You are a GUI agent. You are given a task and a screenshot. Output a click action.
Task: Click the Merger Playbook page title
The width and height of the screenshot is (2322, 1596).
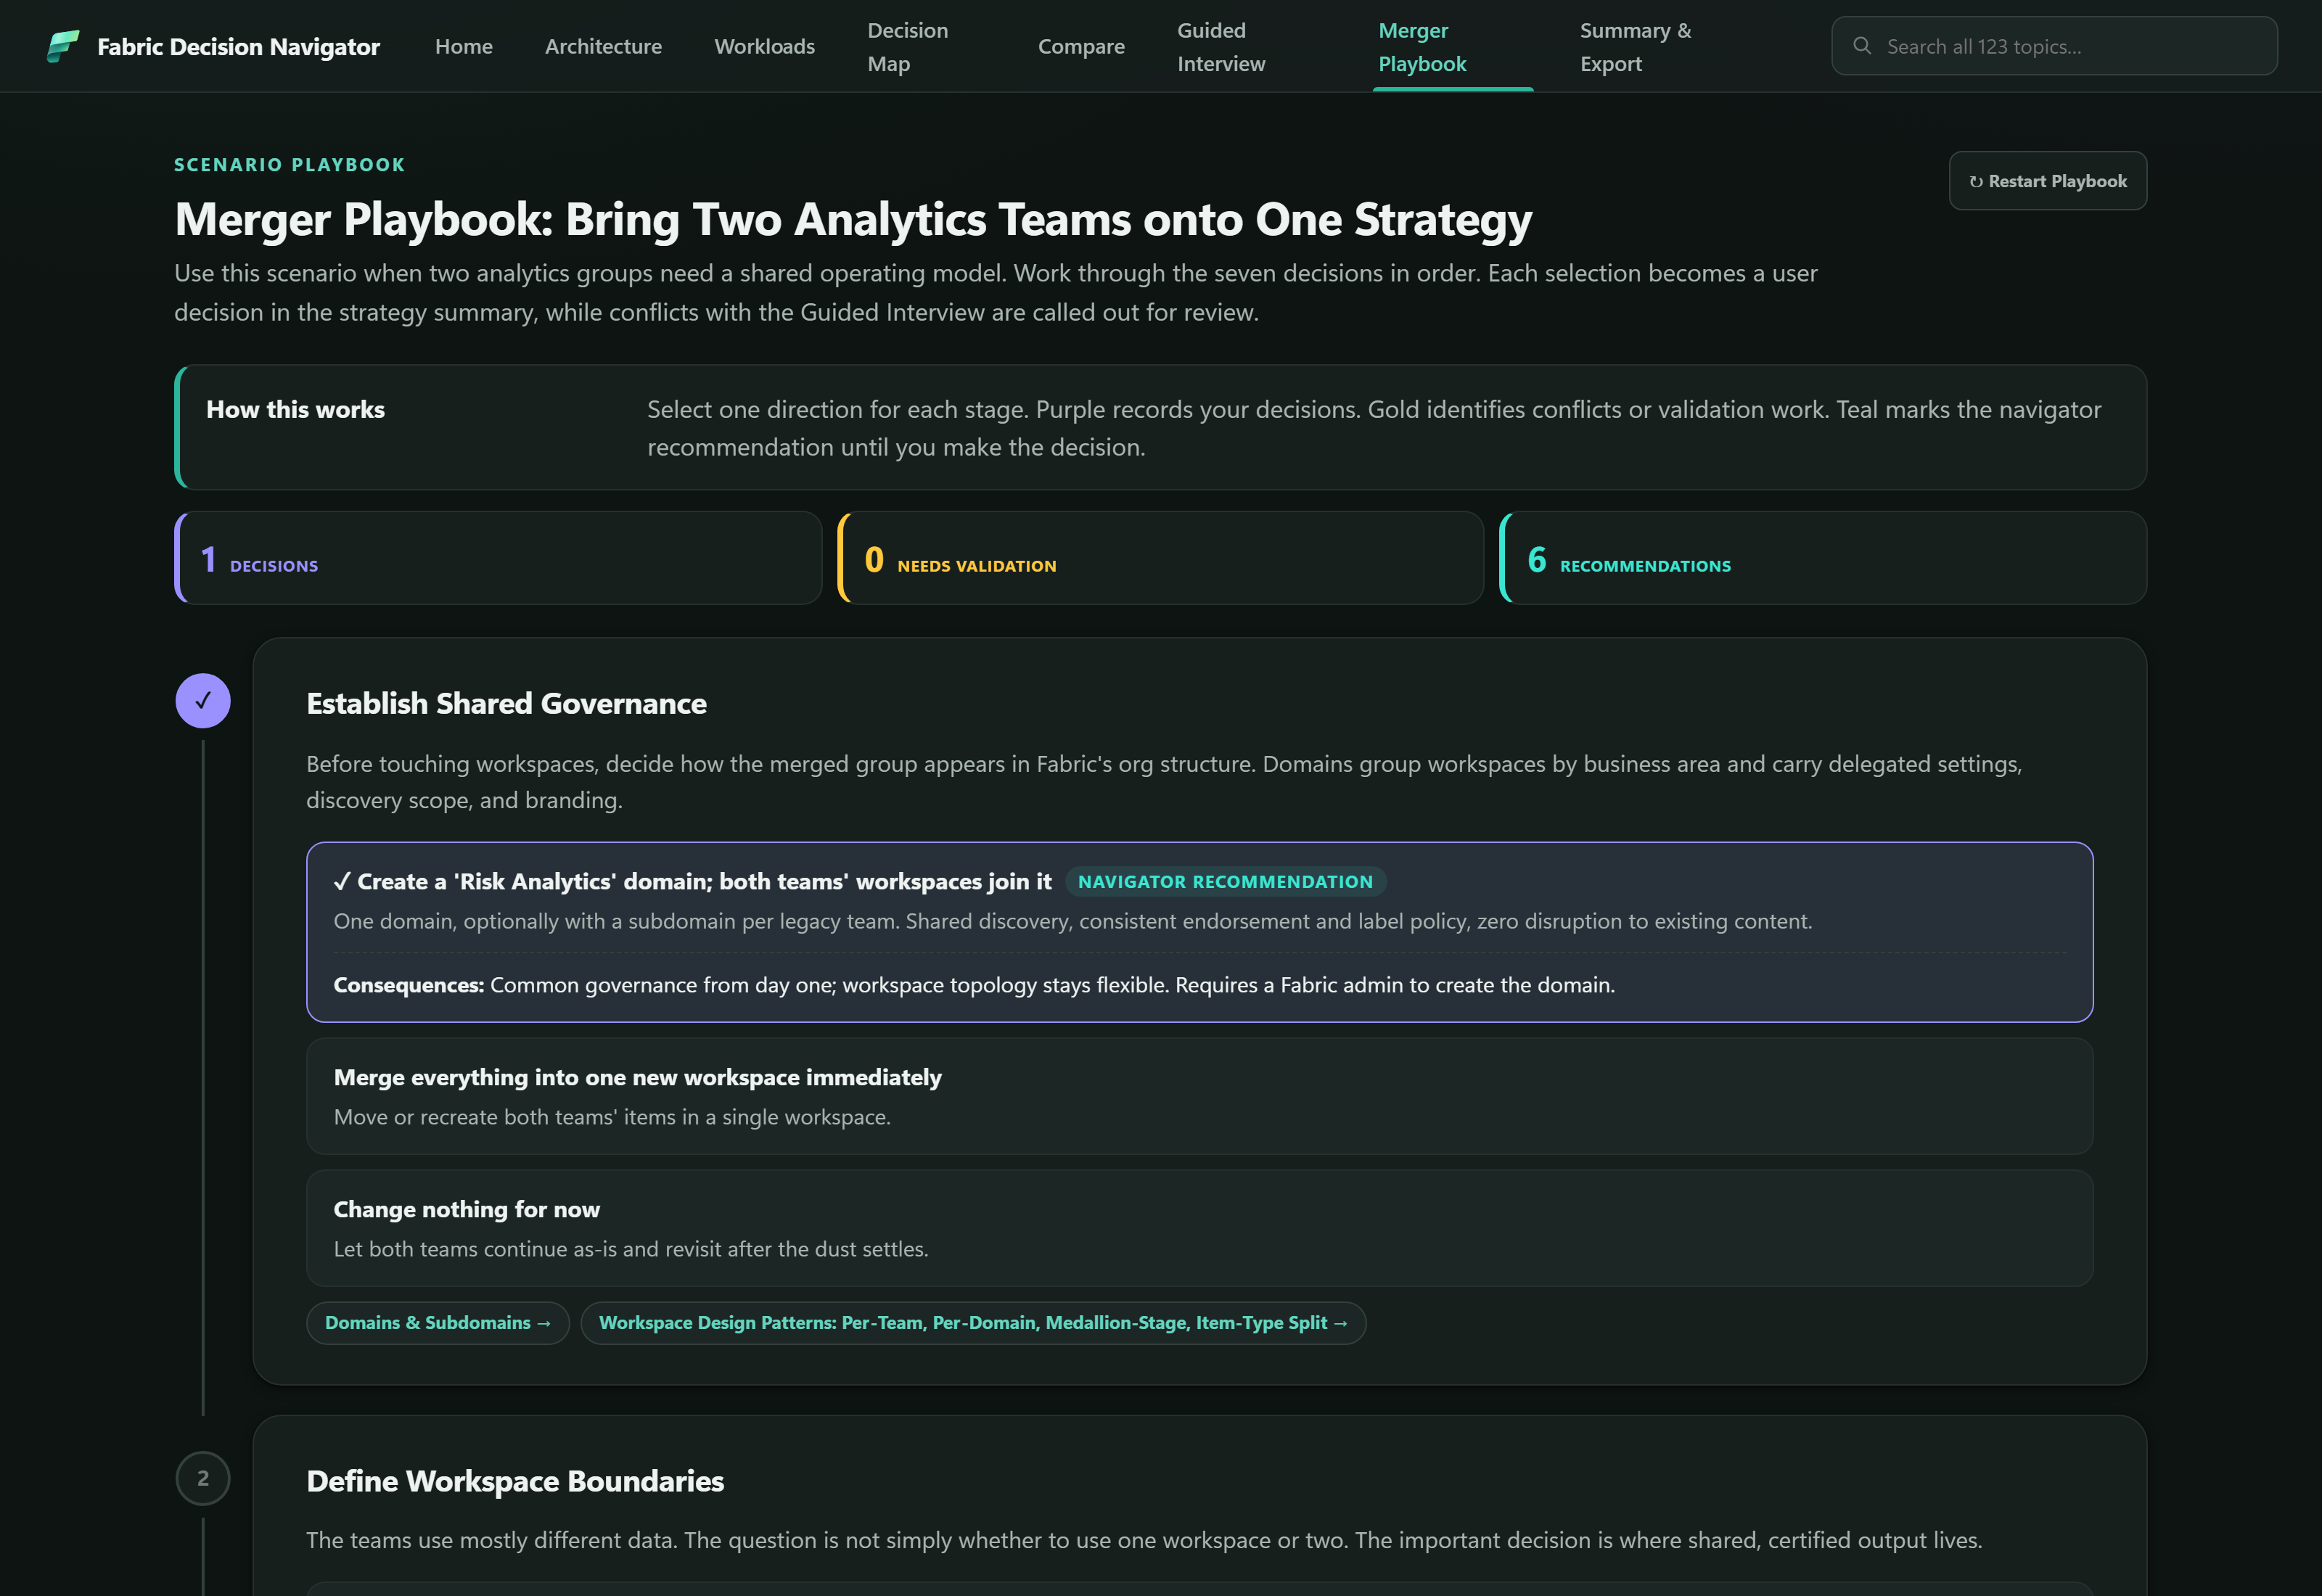pyautogui.click(x=853, y=219)
